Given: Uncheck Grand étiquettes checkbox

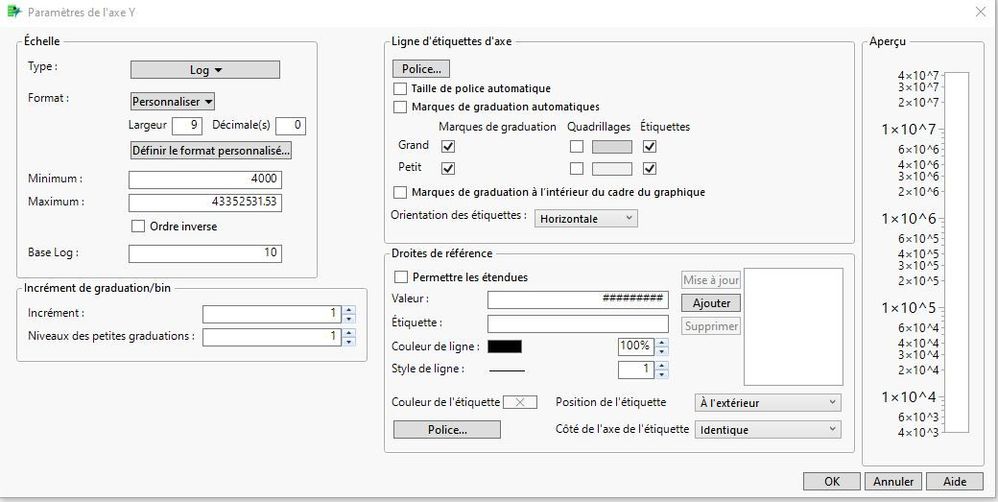Looking at the screenshot, I should [x=649, y=146].
